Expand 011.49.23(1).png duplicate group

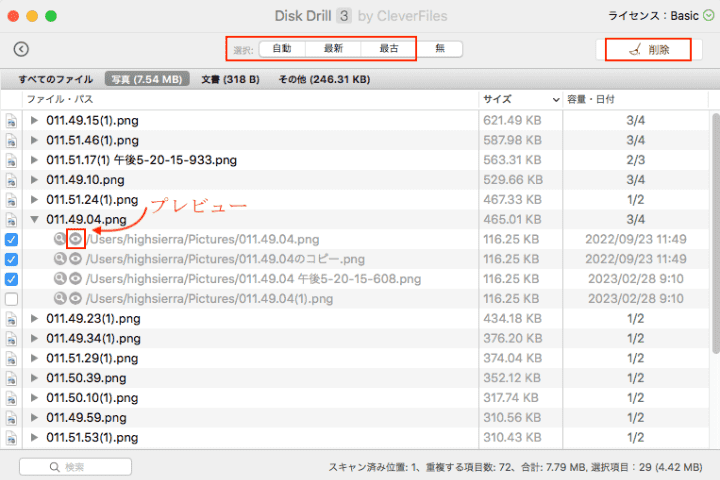coord(34,318)
